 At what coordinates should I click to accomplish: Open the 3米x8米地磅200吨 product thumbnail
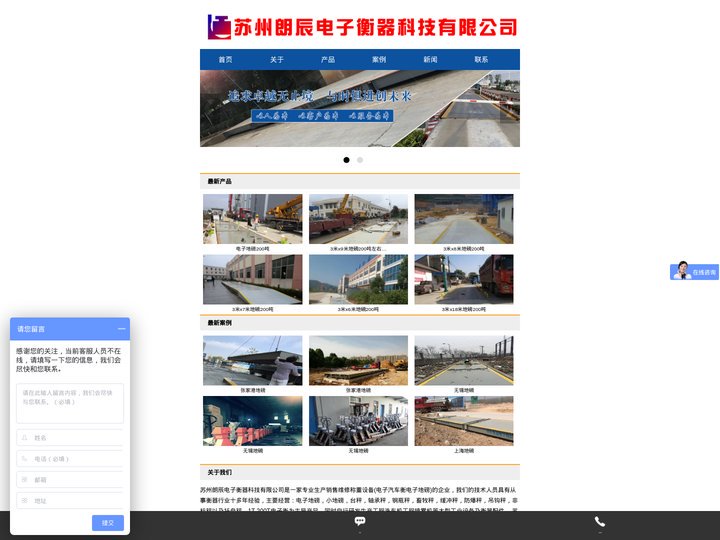click(464, 219)
